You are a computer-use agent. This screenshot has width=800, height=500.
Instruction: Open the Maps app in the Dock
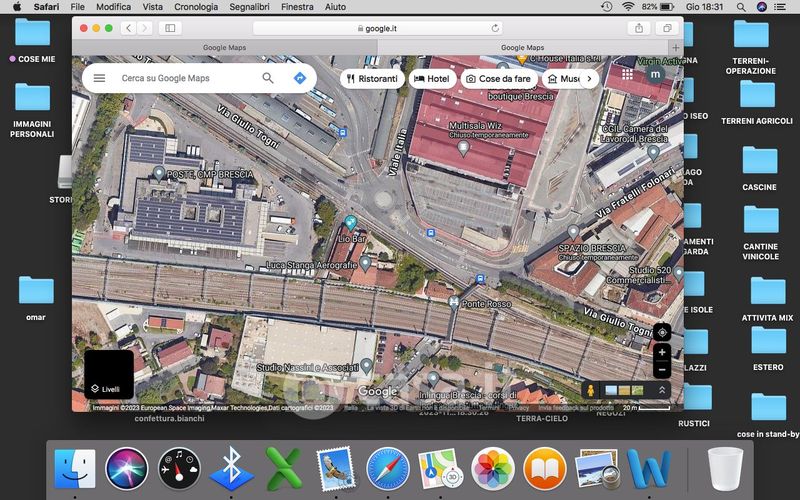pyautogui.click(x=440, y=468)
